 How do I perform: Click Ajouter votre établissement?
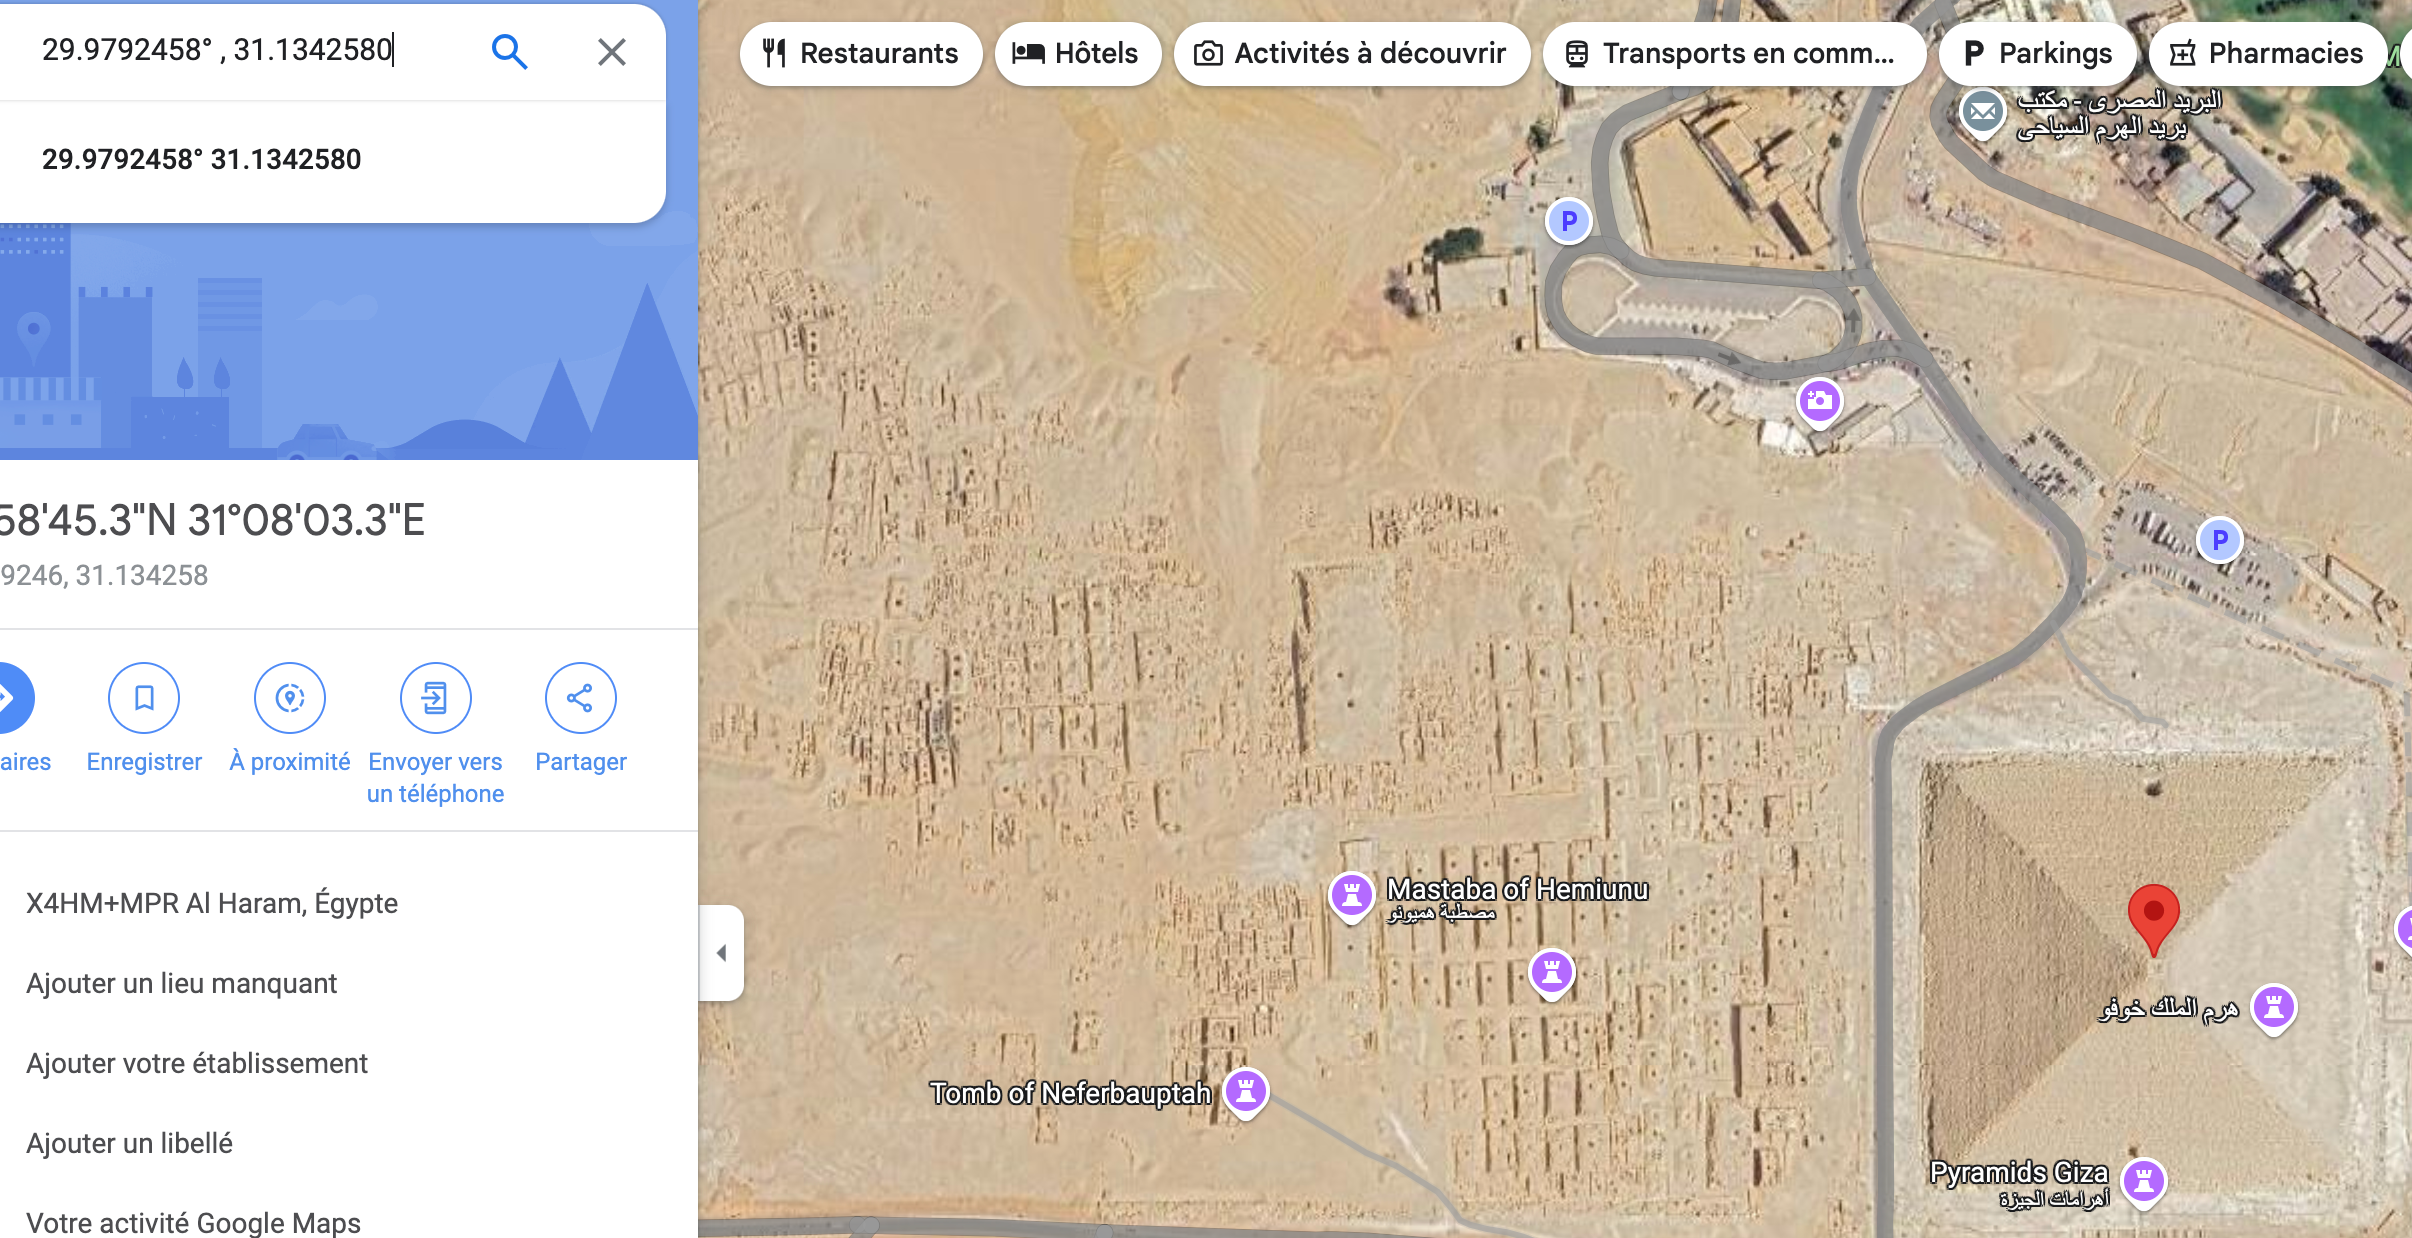(x=197, y=1063)
